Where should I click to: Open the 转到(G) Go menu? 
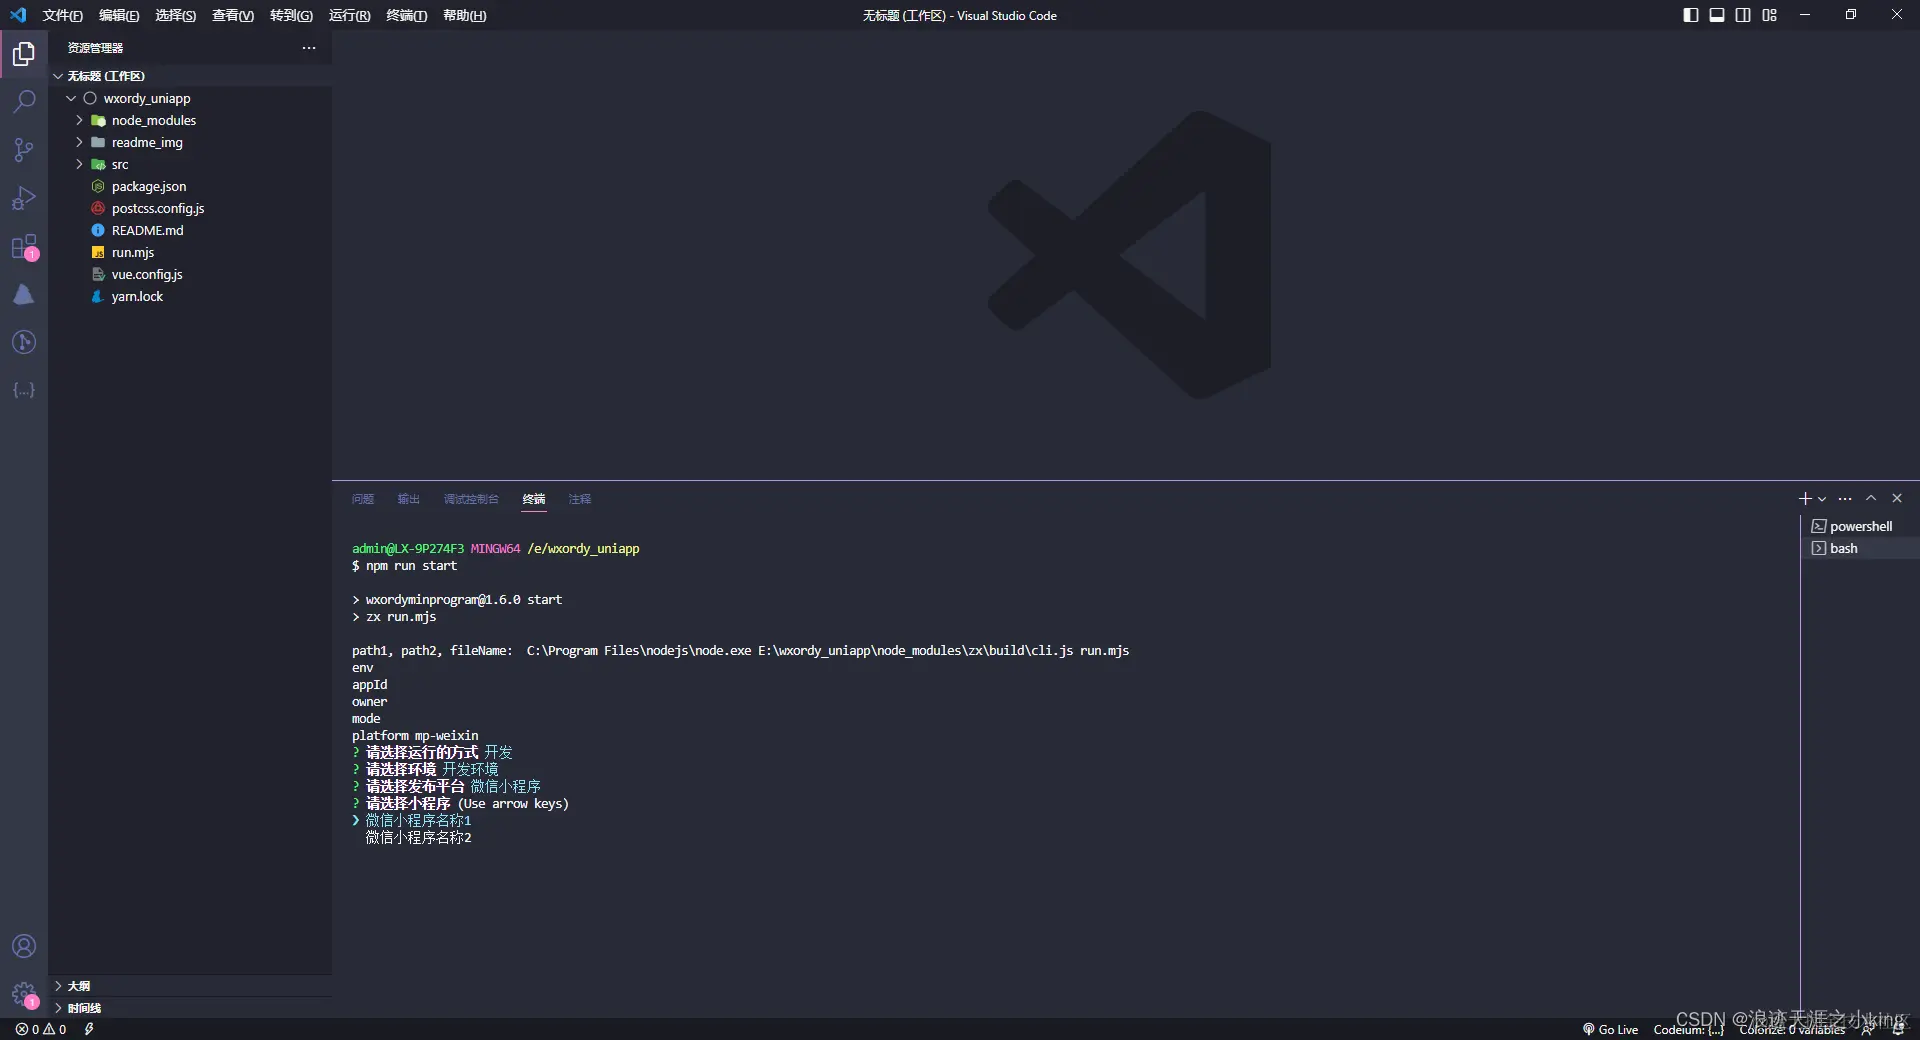coord(291,15)
